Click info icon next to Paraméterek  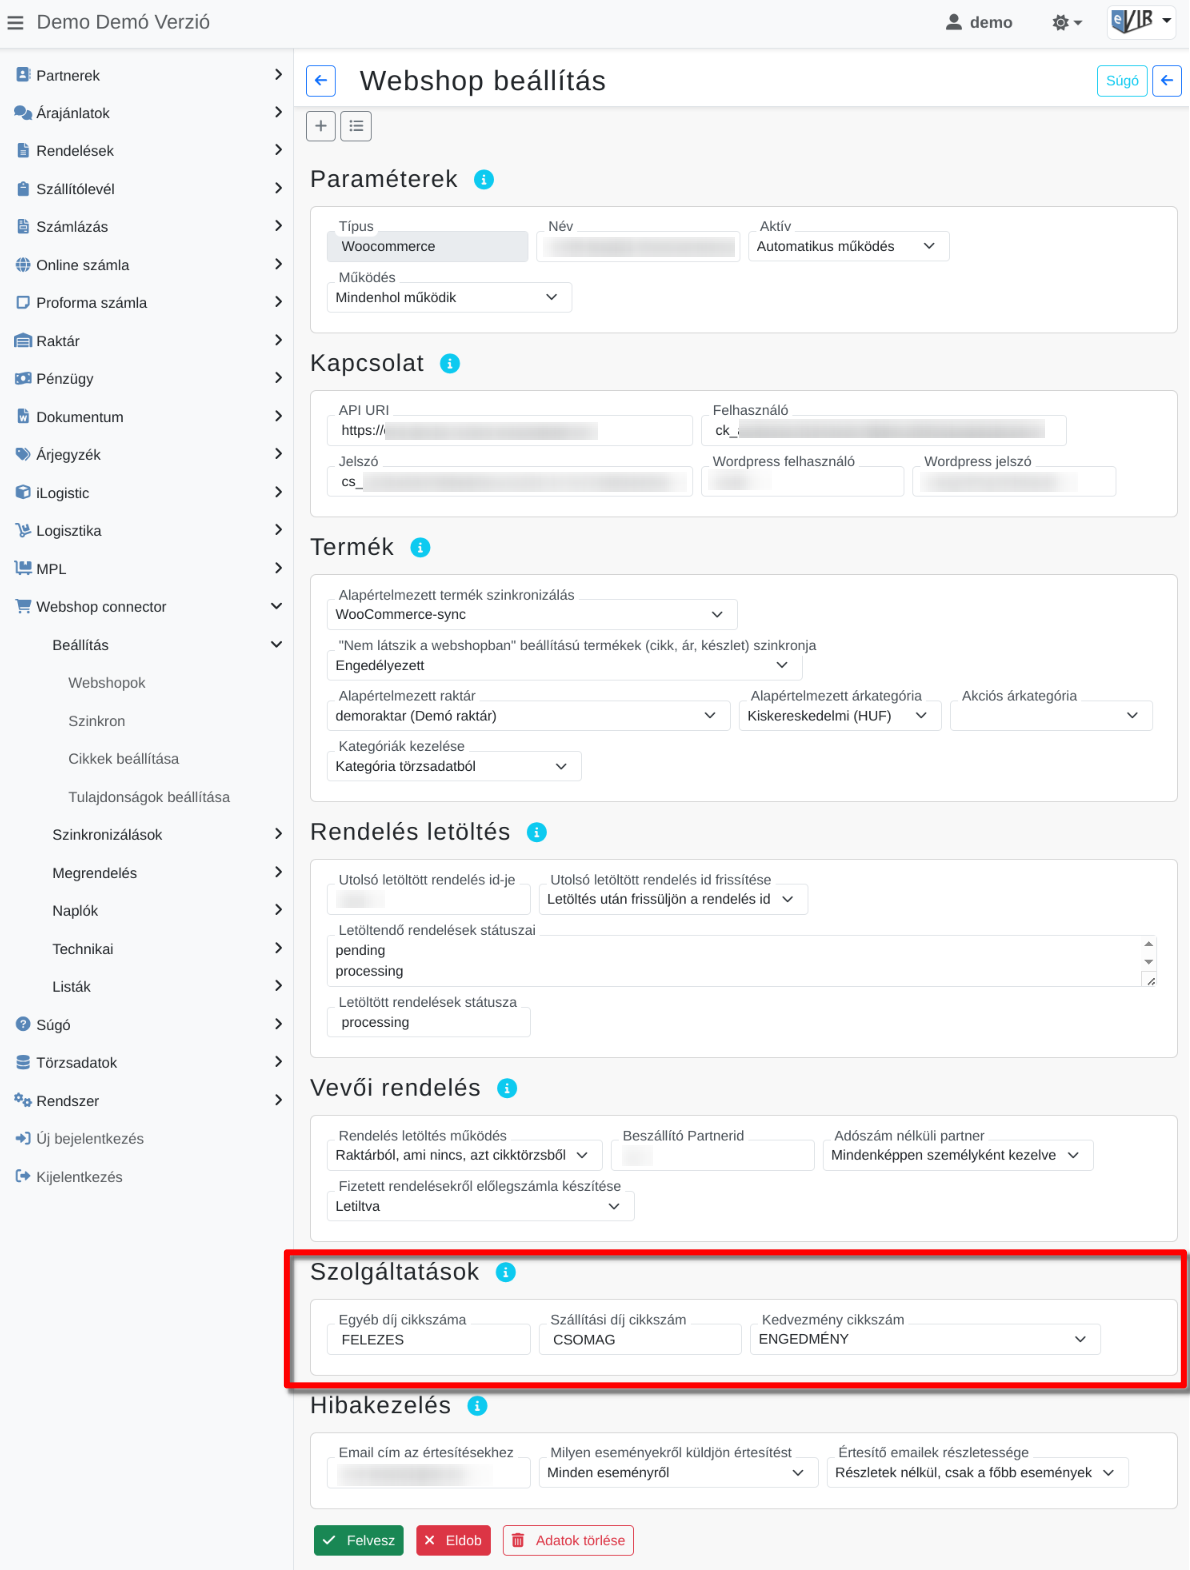click(x=484, y=180)
